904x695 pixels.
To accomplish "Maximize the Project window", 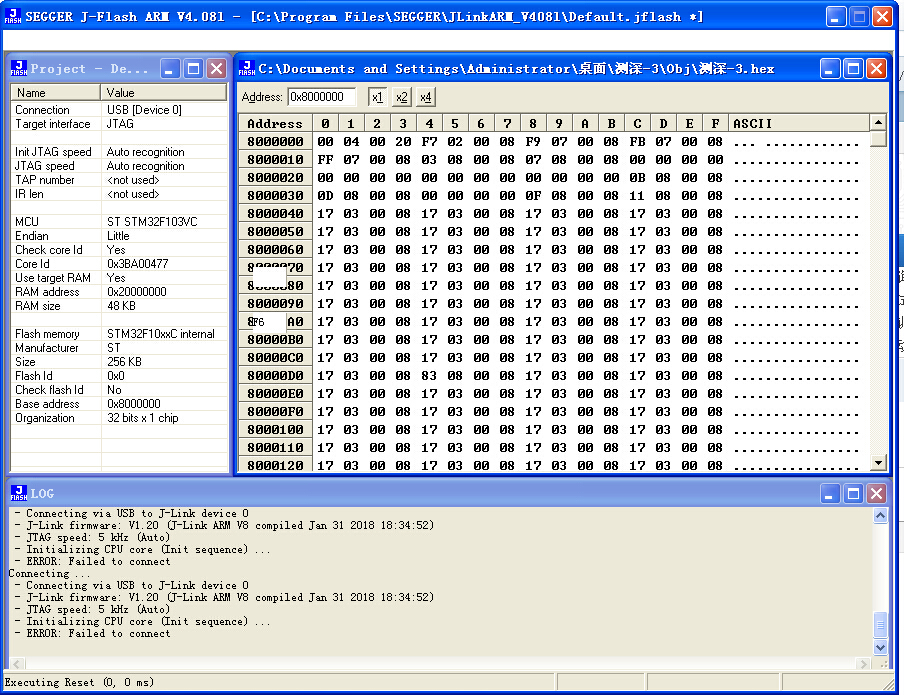I will 193,69.
